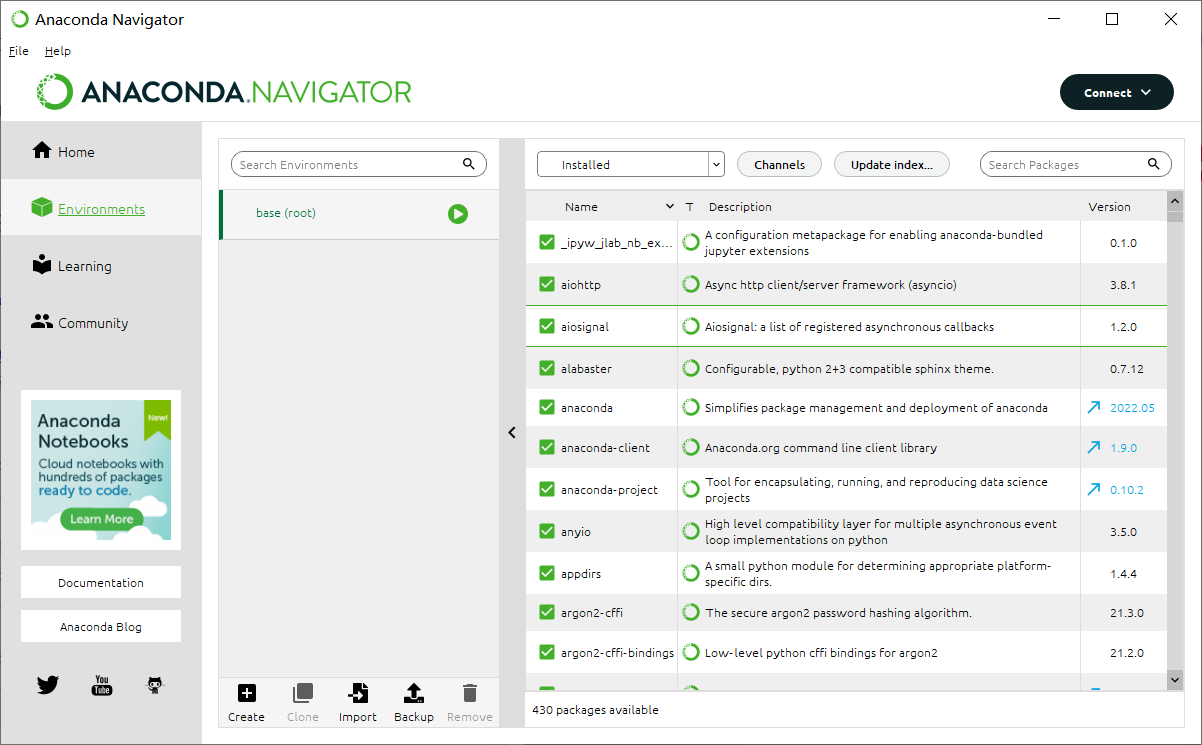1202x745 pixels.
Task: Open the Installed package filter dropdown
Action: click(630, 165)
